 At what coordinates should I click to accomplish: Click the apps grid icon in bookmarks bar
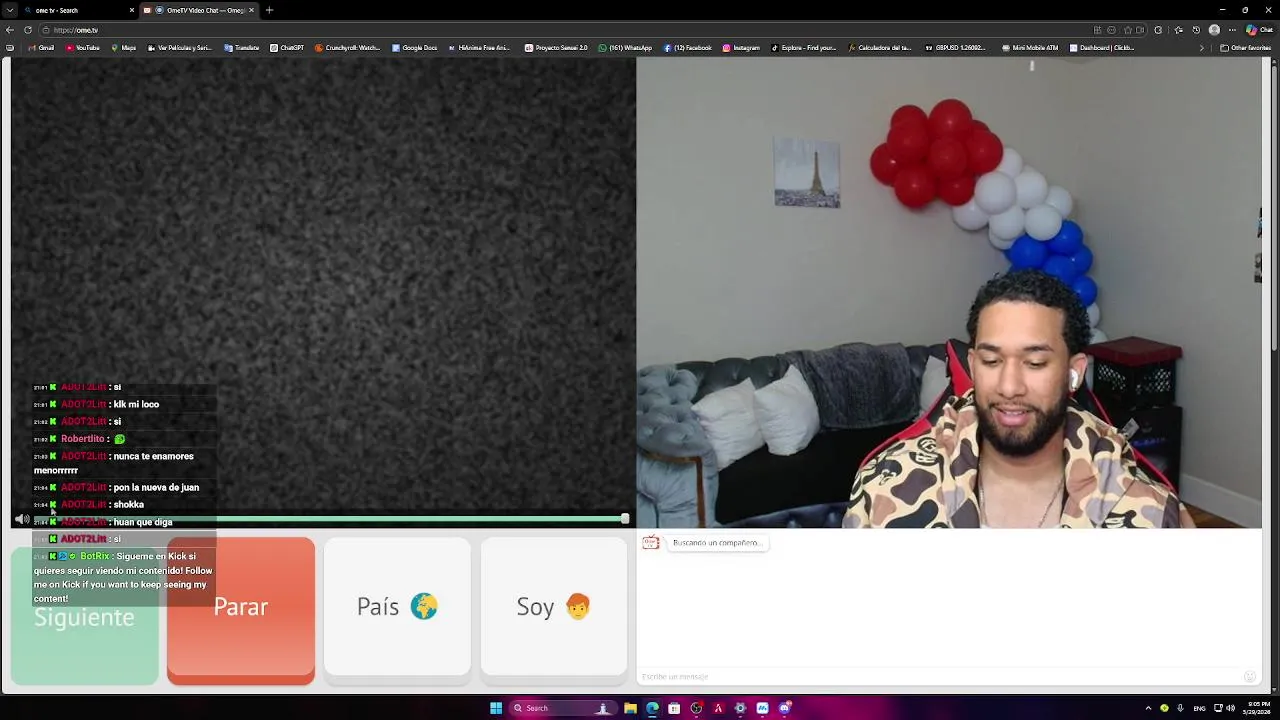pos(10,47)
